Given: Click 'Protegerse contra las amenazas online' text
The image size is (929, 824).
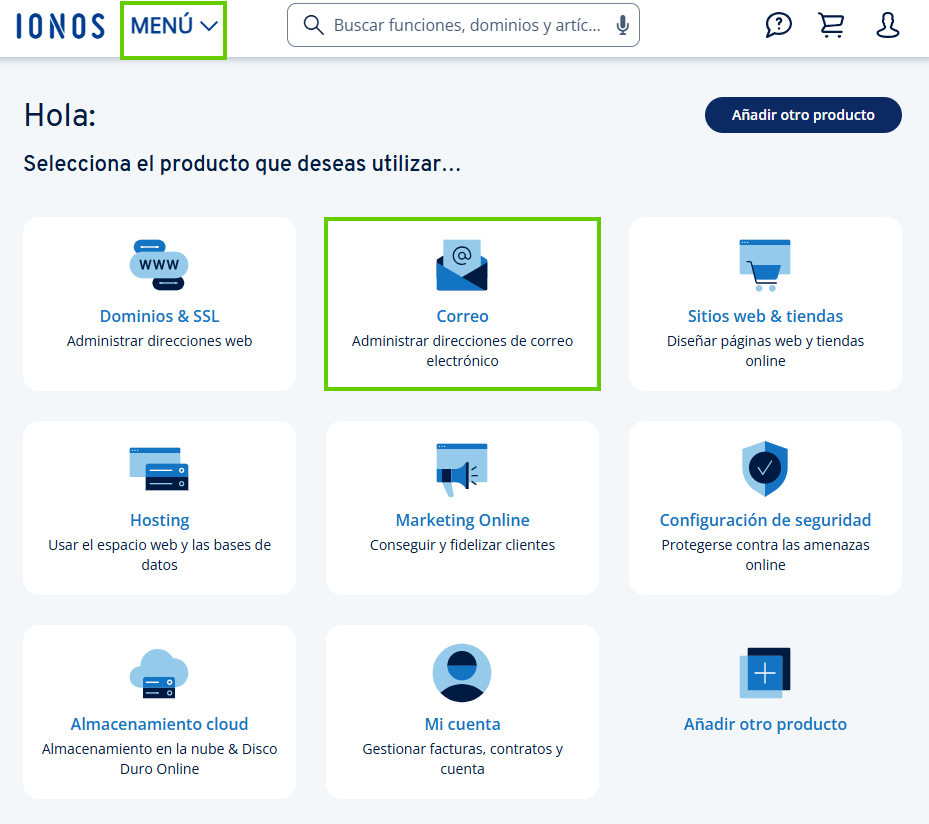Looking at the screenshot, I should [x=765, y=554].
